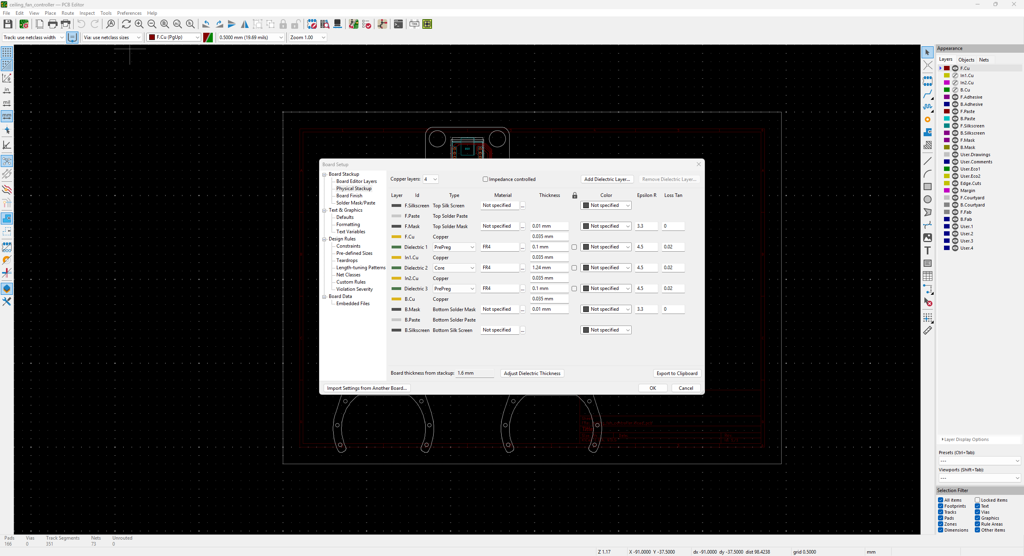Open the Track width dropdown in the toolbar
The width and height of the screenshot is (1024, 556).
33,37
